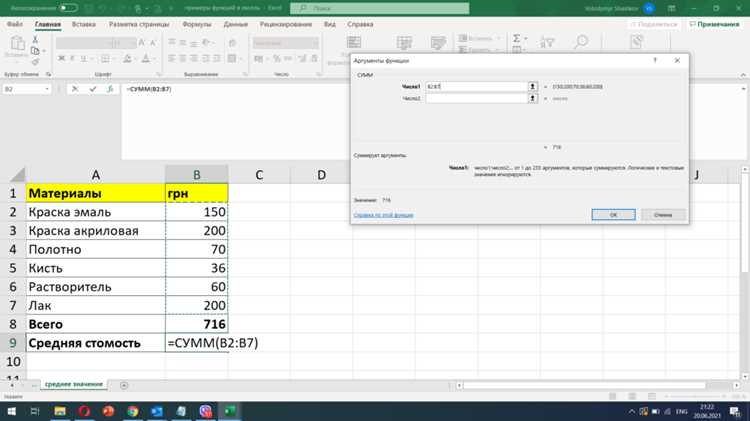Select column B header
The height and width of the screenshot is (421, 750).
tap(197, 175)
